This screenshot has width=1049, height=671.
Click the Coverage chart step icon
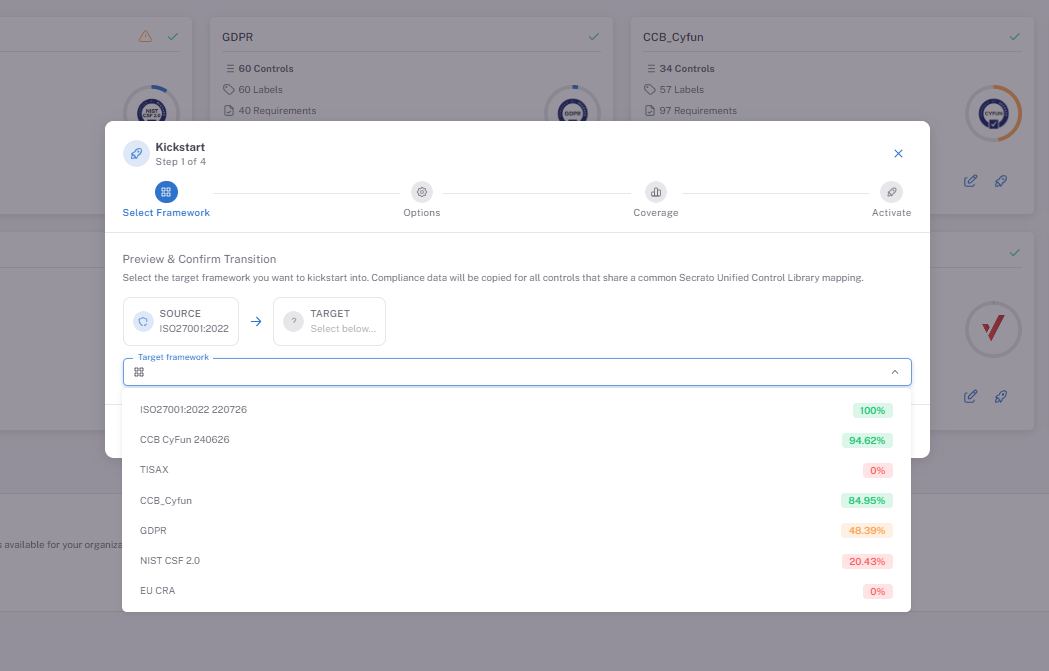[656, 192]
